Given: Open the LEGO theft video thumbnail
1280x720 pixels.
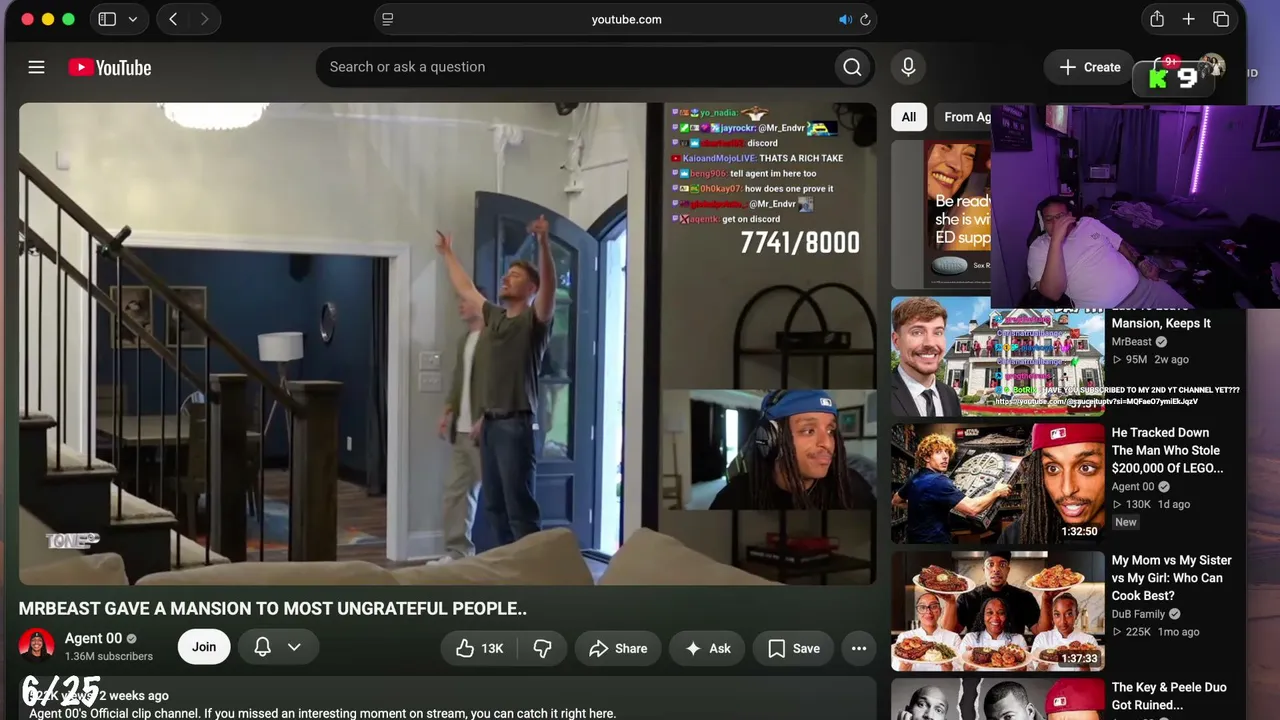Looking at the screenshot, I should [998, 484].
